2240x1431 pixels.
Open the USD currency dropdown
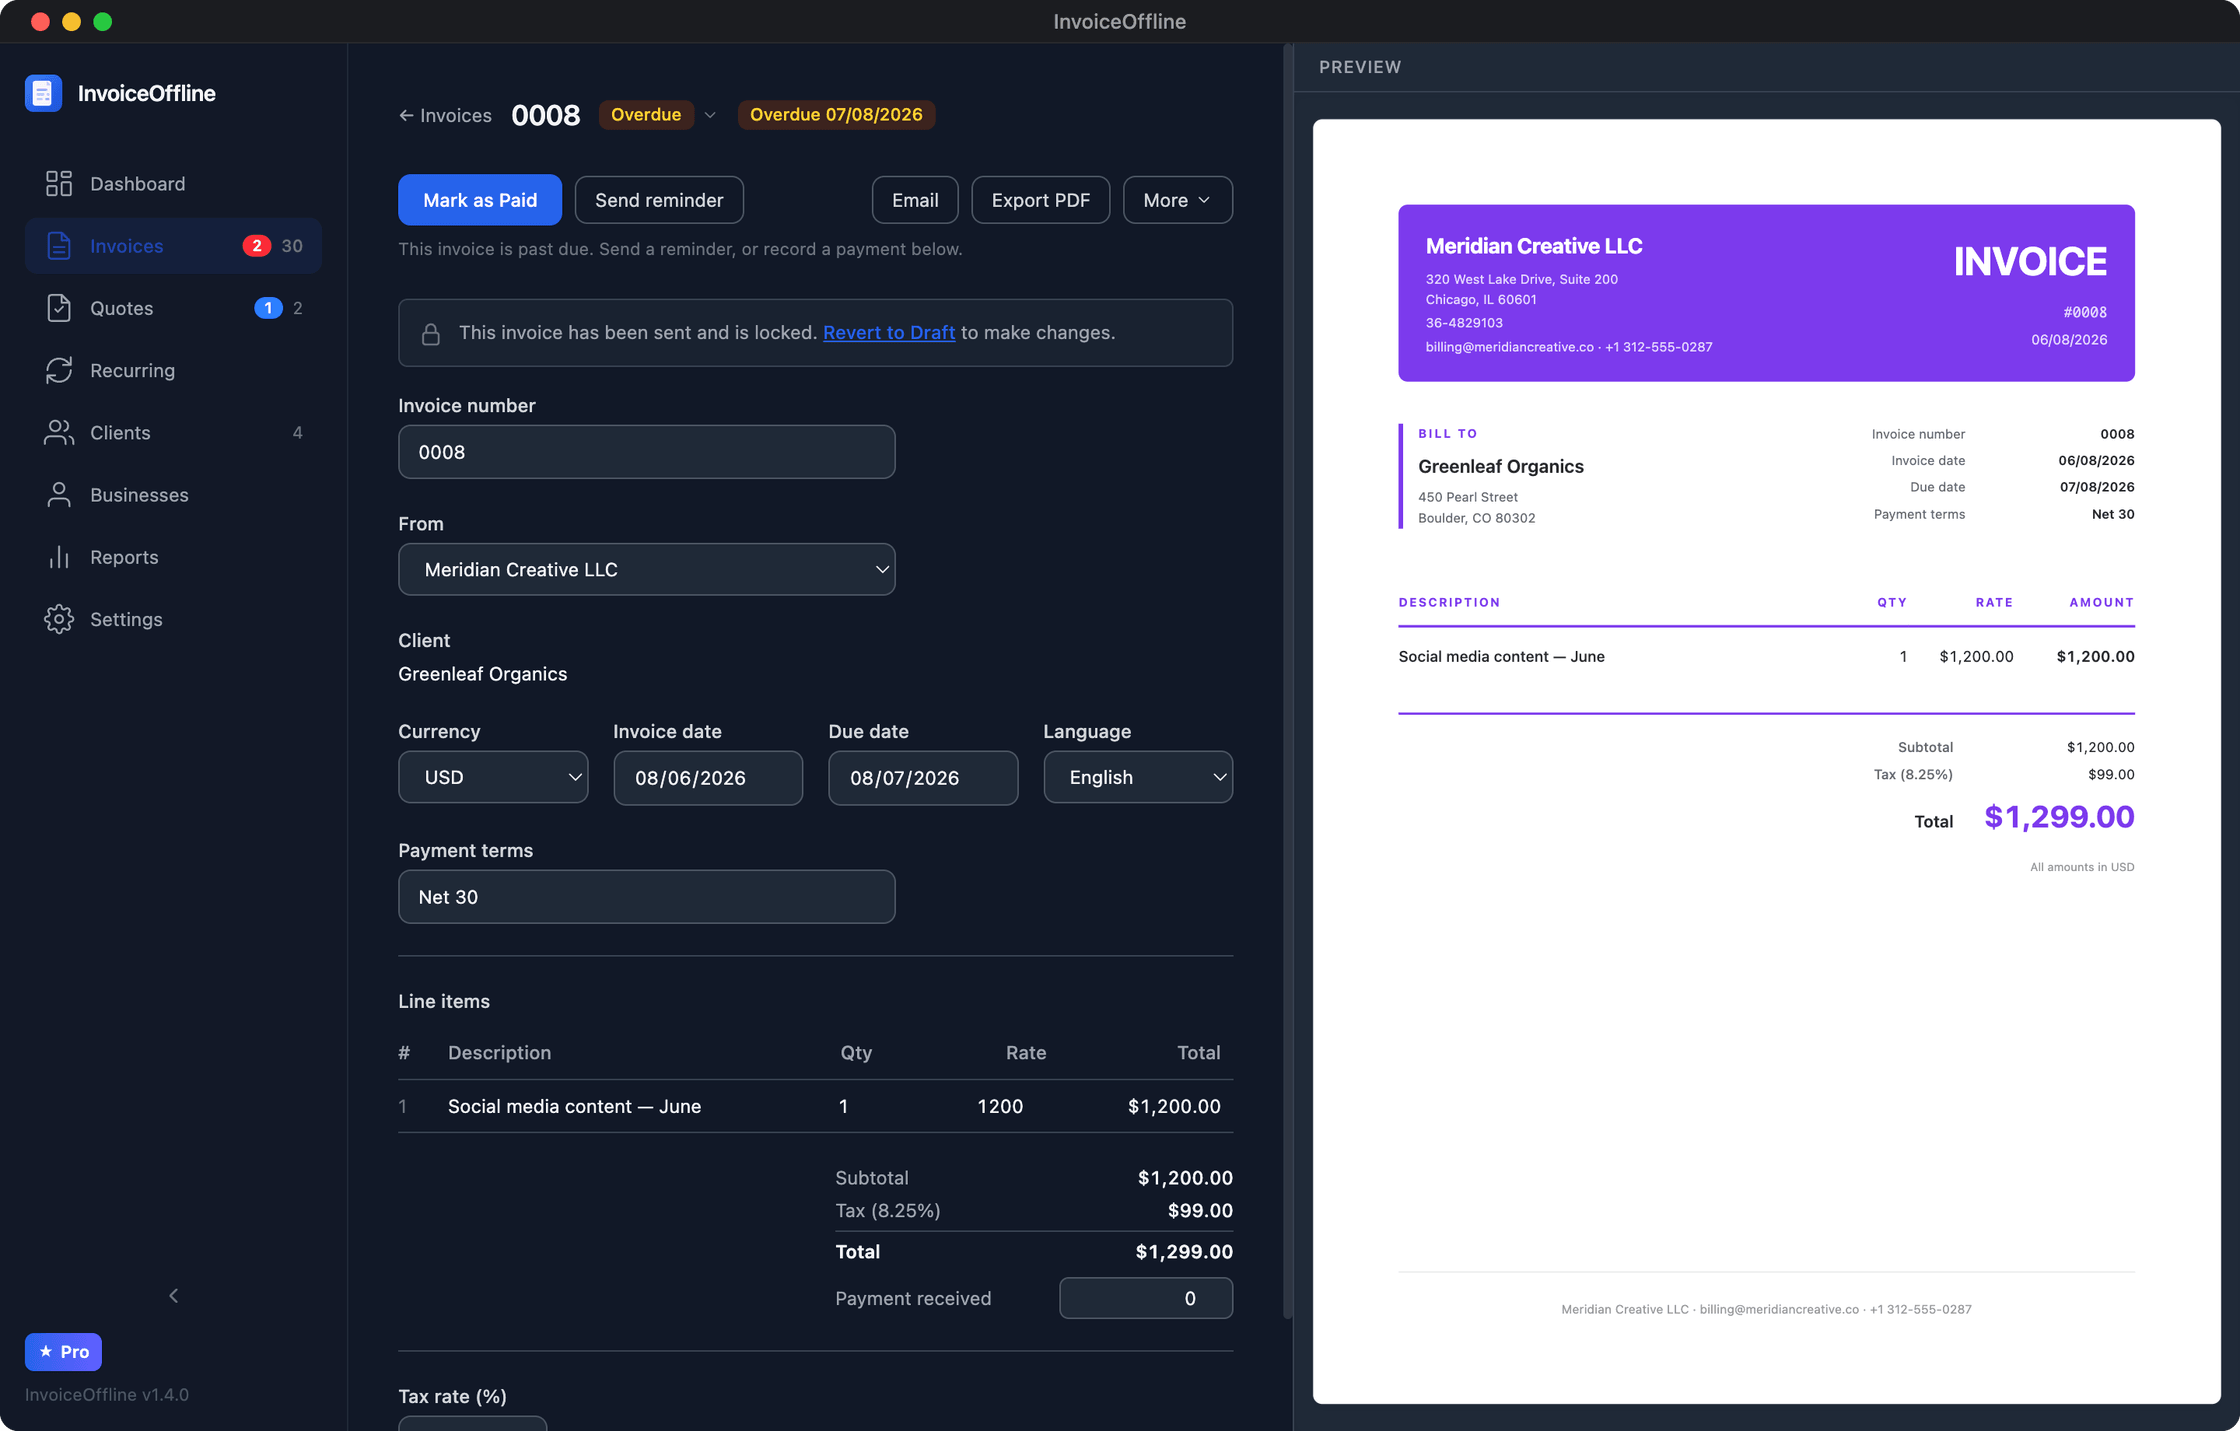tap(493, 777)
